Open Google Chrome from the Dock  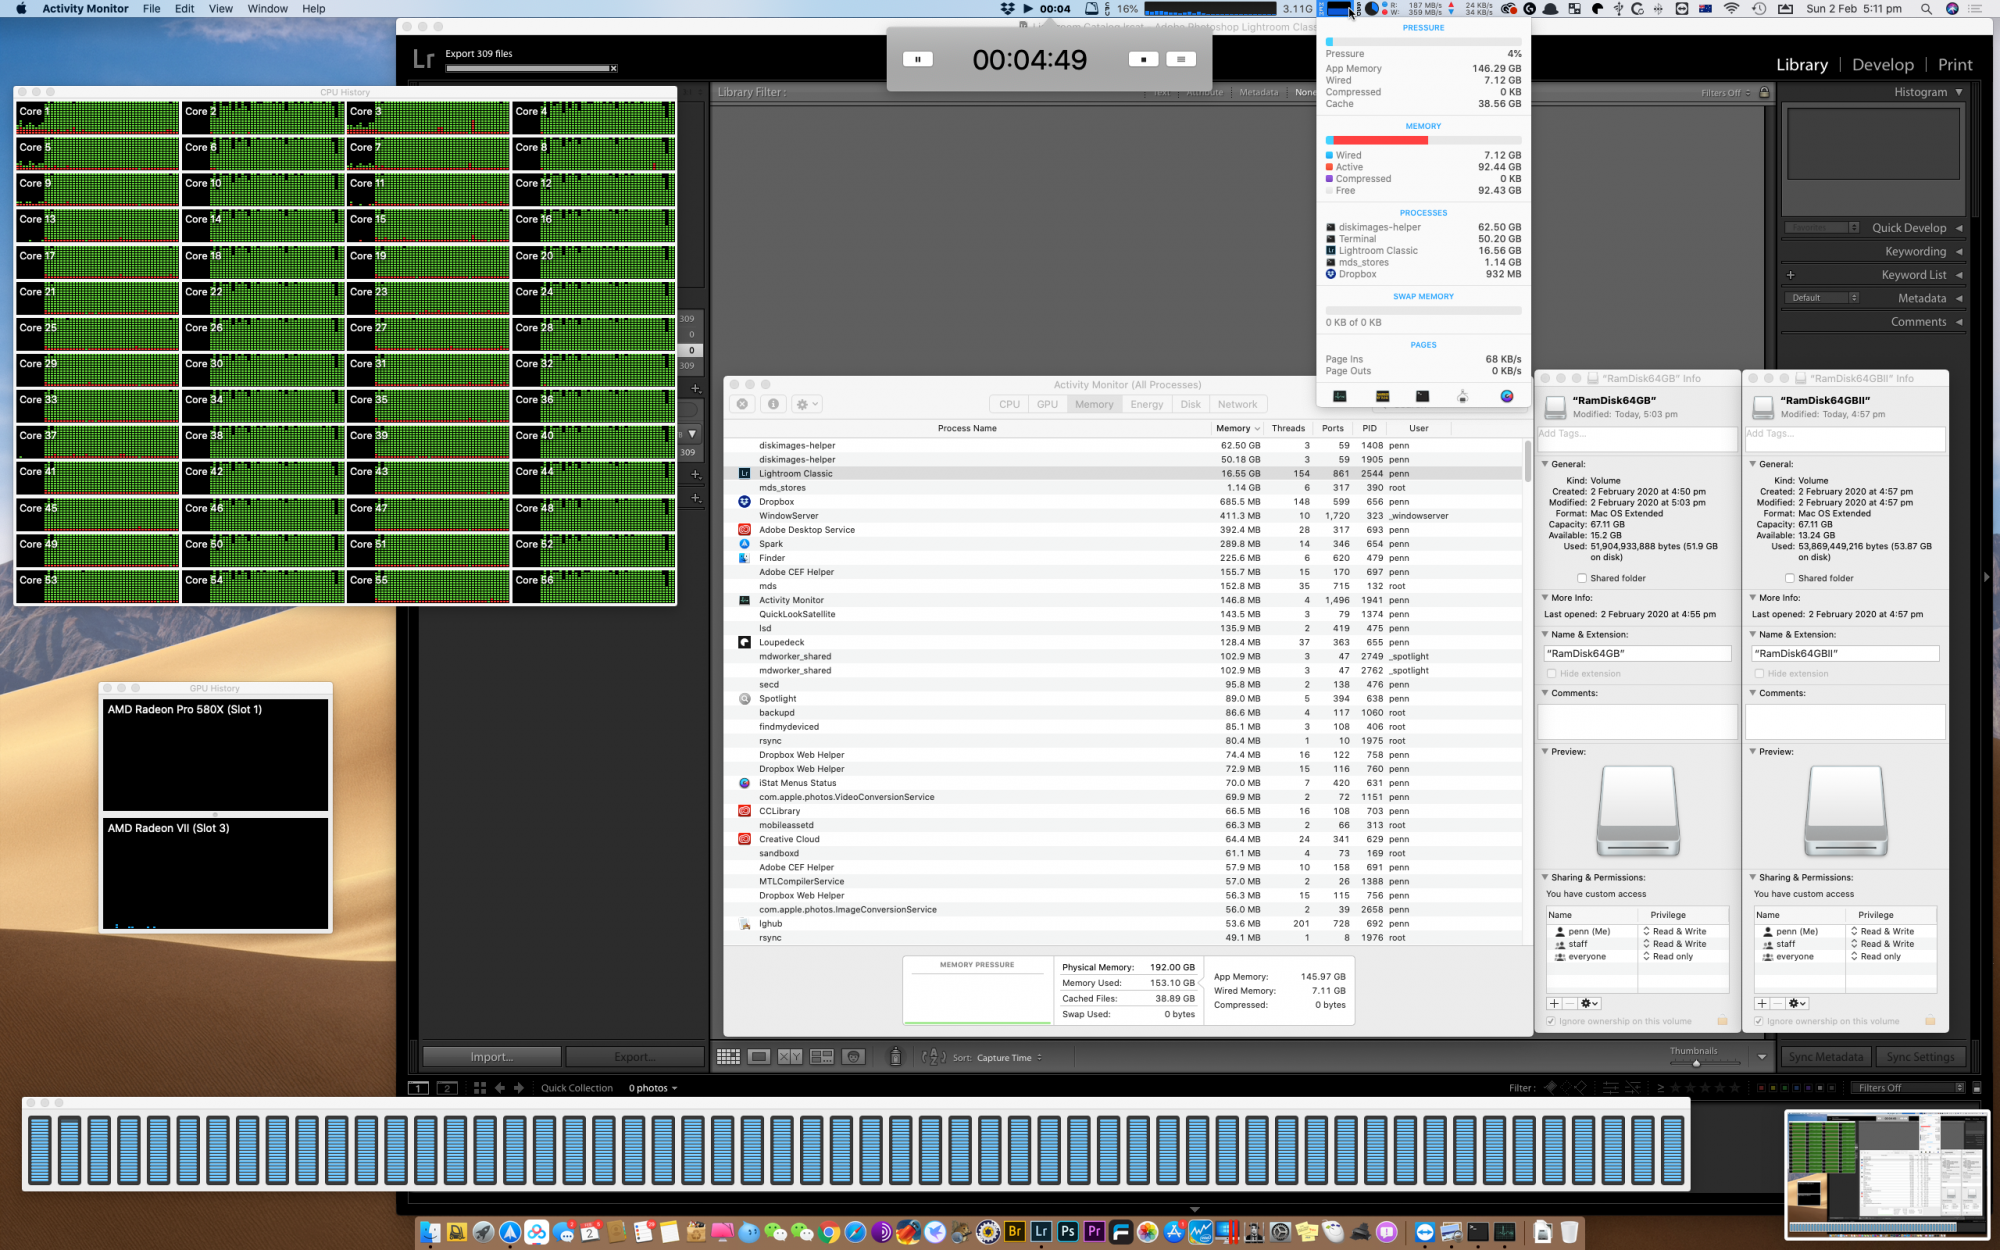[828, 1232]
